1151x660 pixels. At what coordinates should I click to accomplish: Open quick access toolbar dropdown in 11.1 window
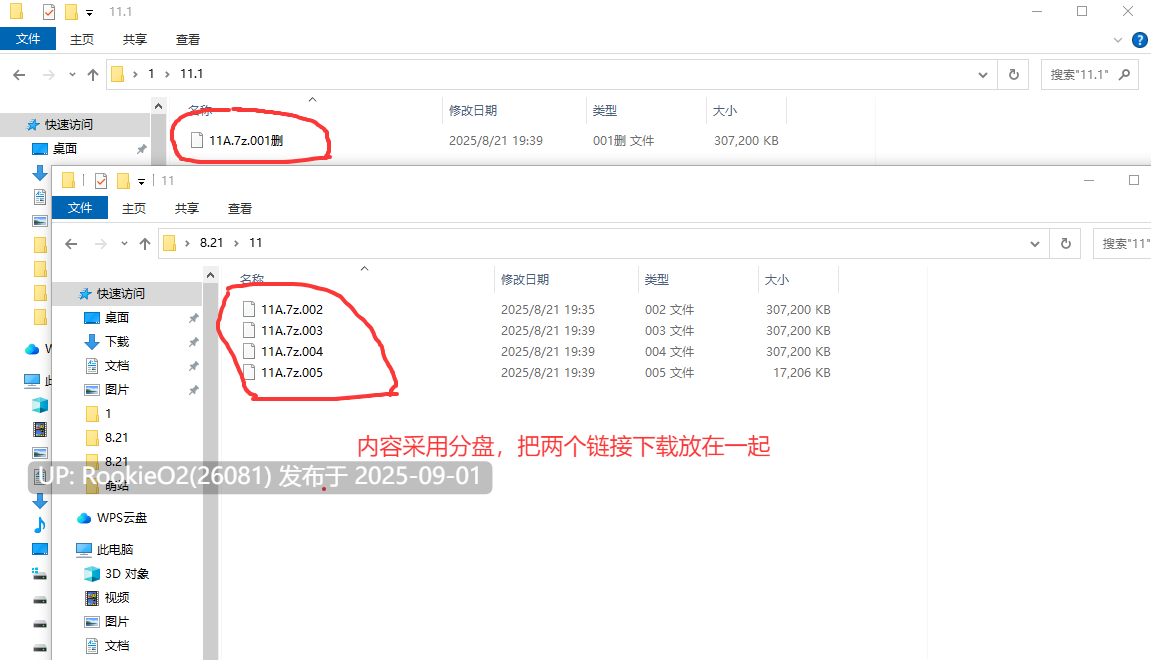point(90,12)
